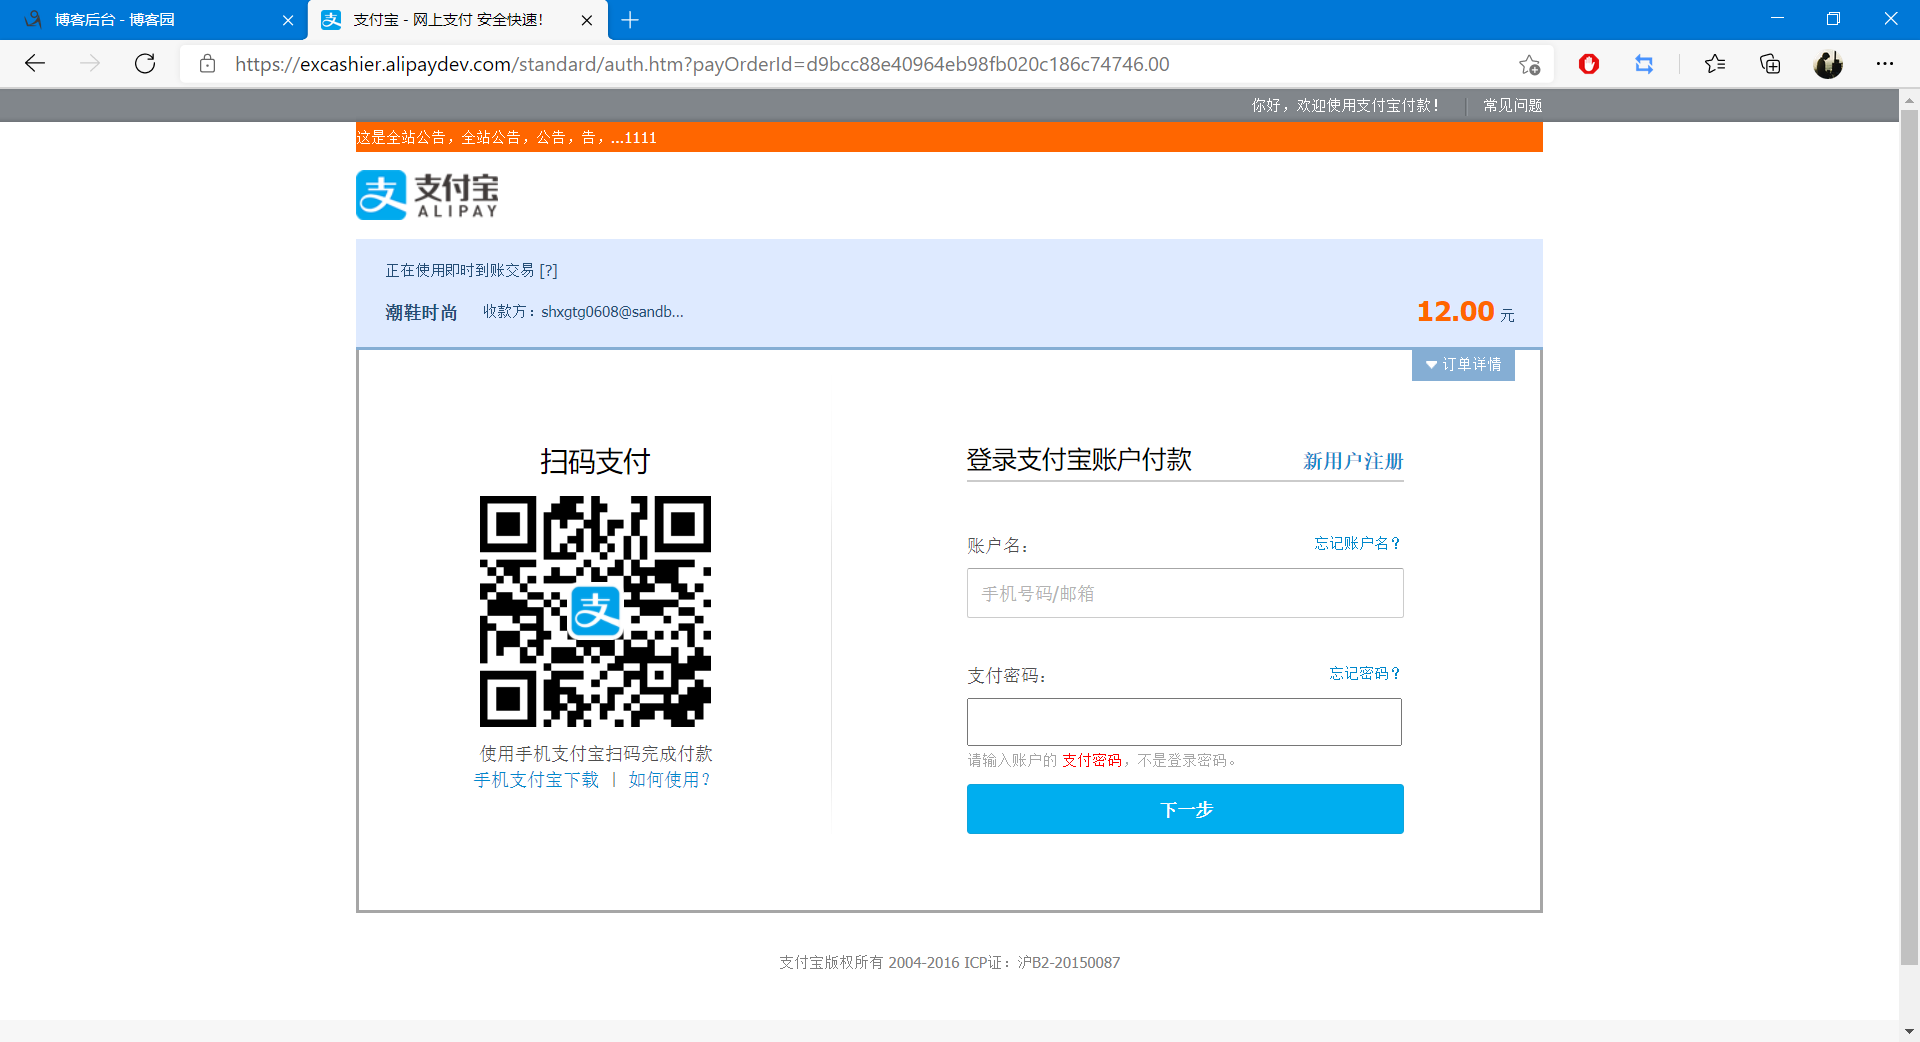Click the 忘记账户名? link

pos(1358,543)
